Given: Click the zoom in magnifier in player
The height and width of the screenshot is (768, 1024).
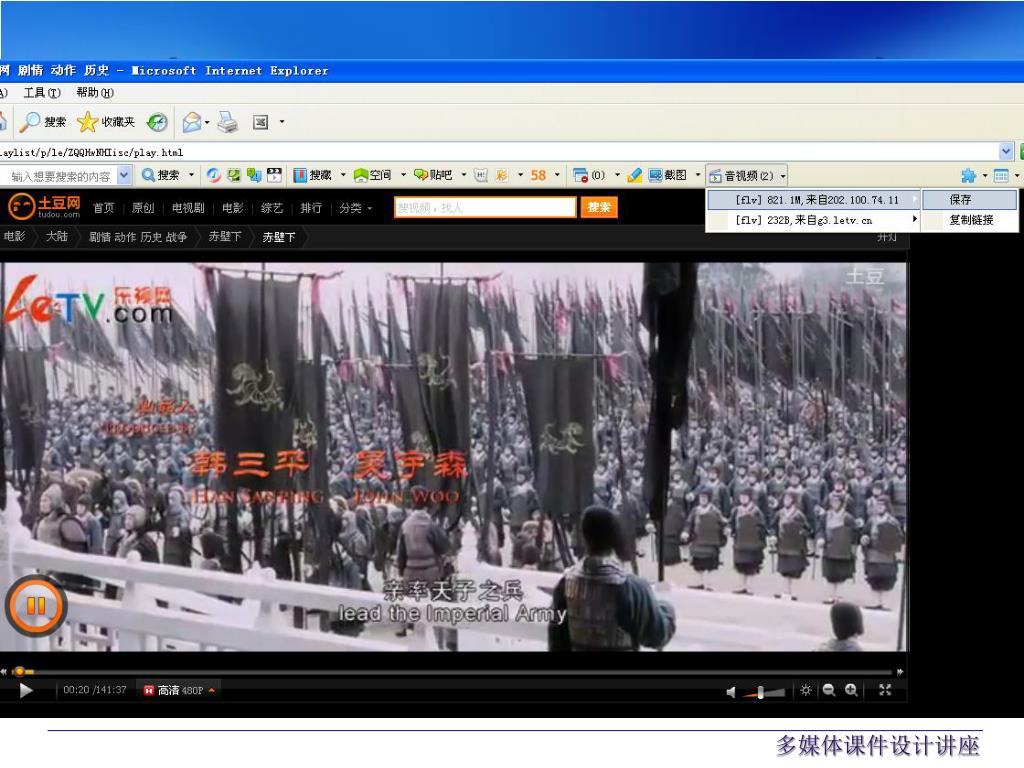Looking at the screenshot, I should (851, 690).
